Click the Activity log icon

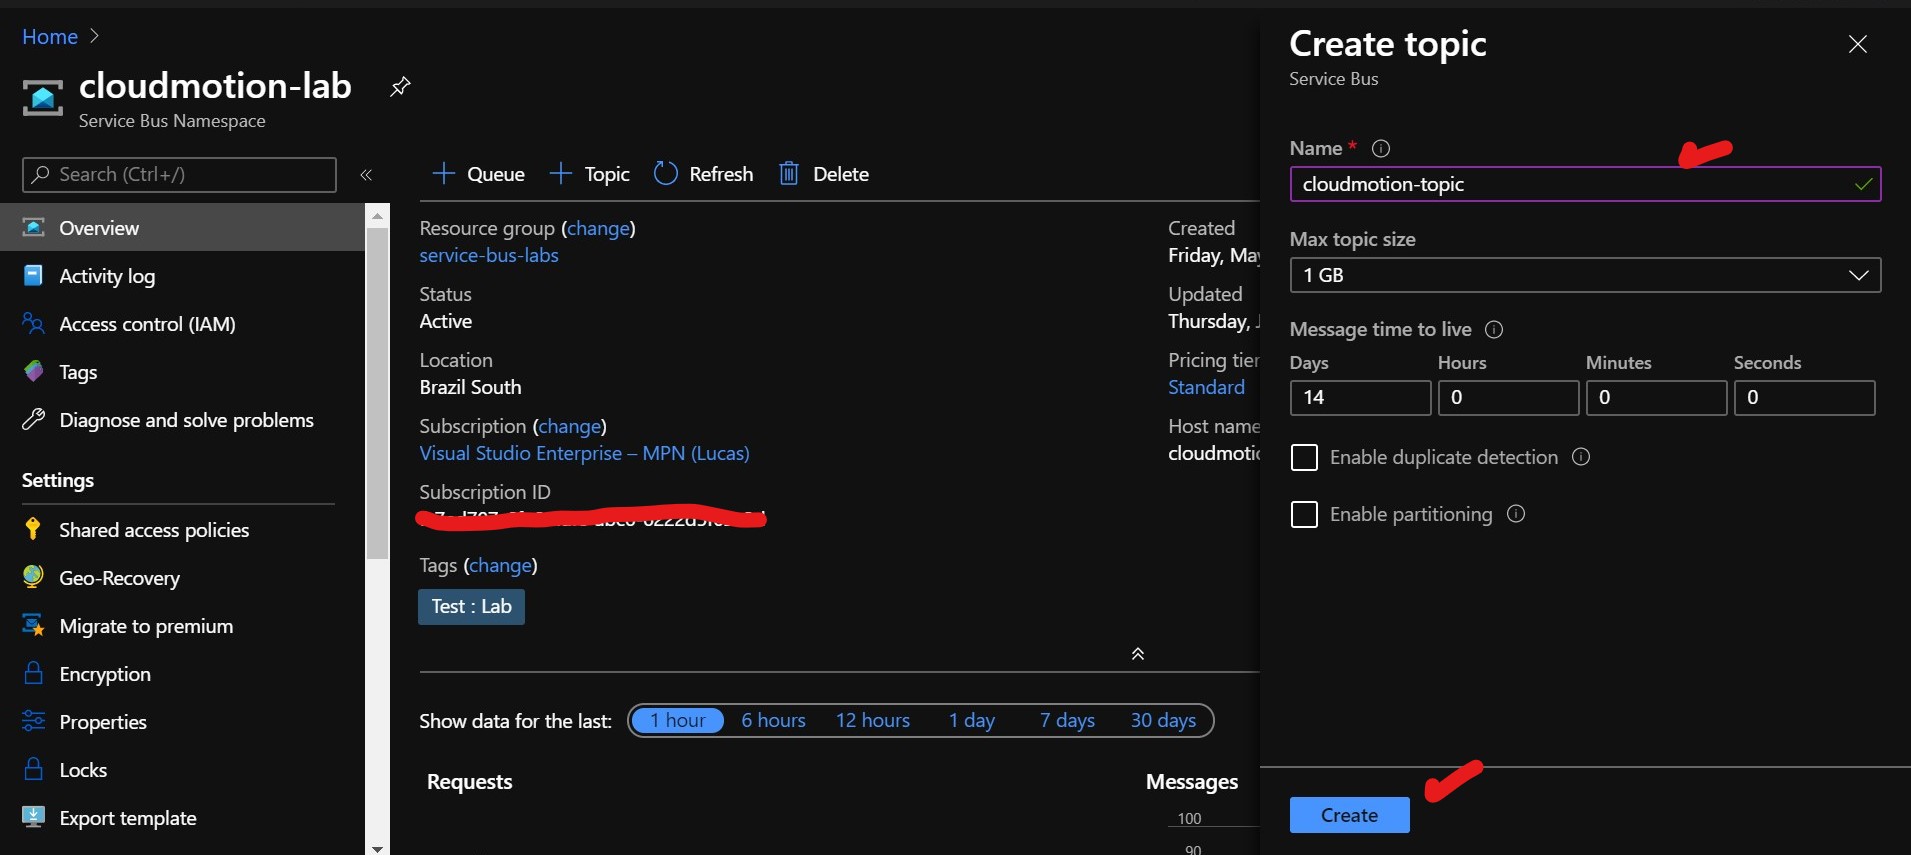33,275
